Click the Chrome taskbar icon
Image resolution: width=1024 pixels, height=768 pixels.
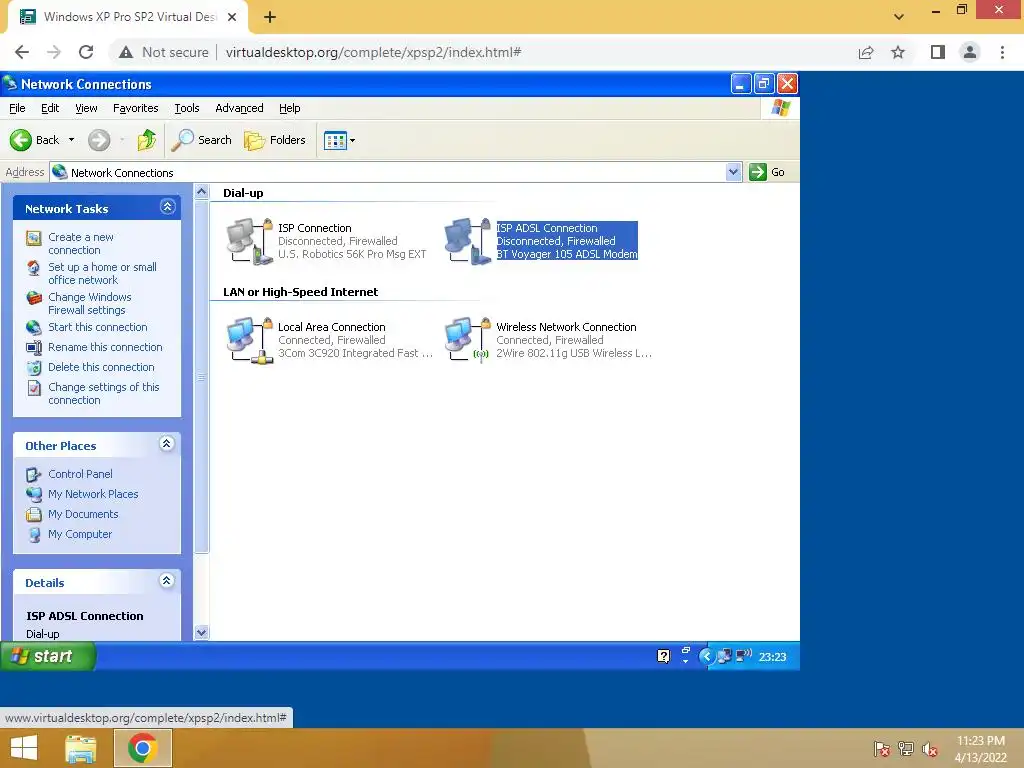coord(142,748)
